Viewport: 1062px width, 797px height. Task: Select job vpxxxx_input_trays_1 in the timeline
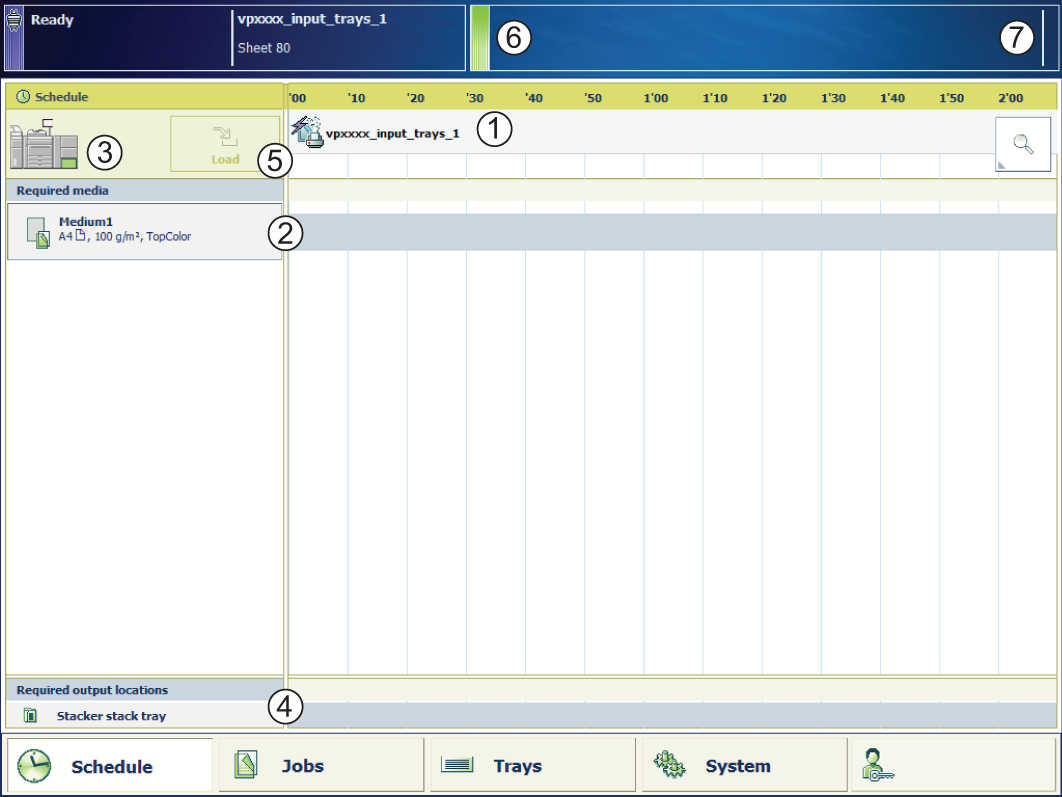tap(390, 132)
